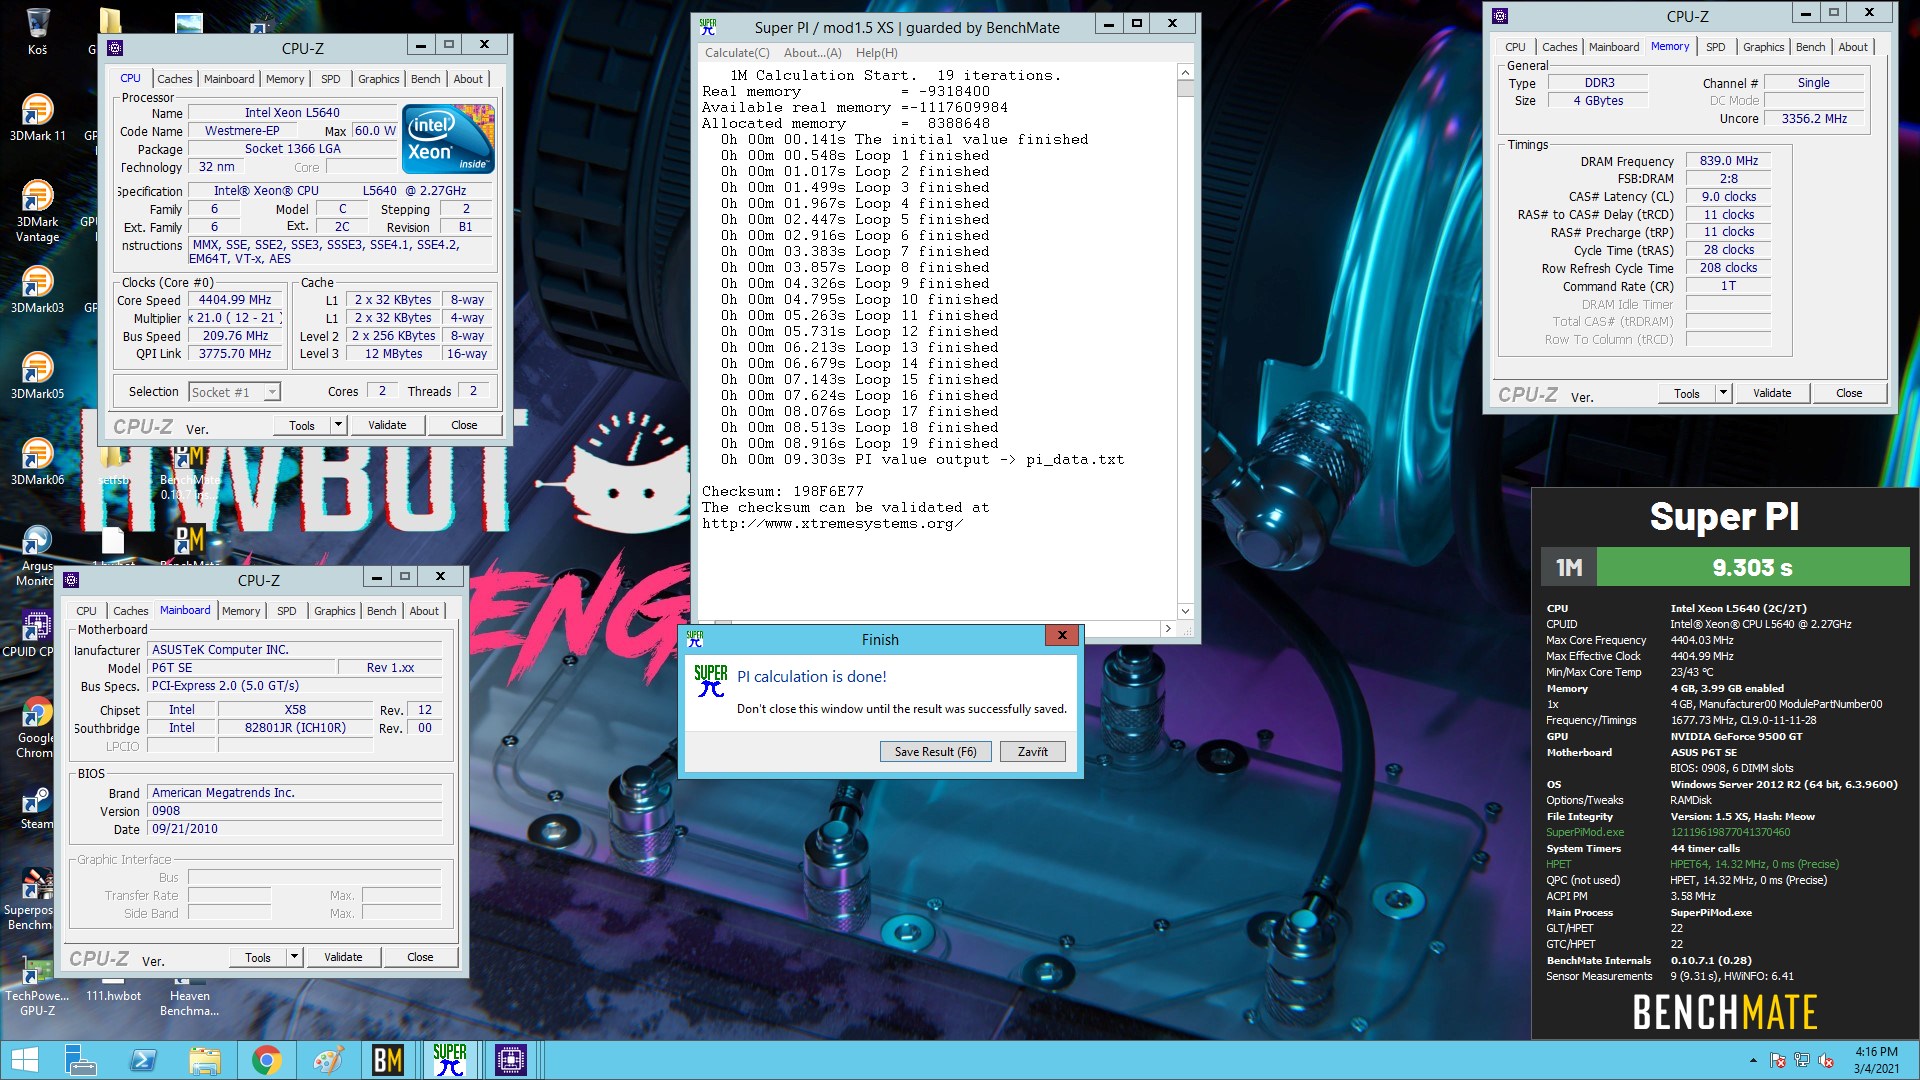Open File Explorer from the taskbar
The image size is (1920, 1080).
(205, 1060)
